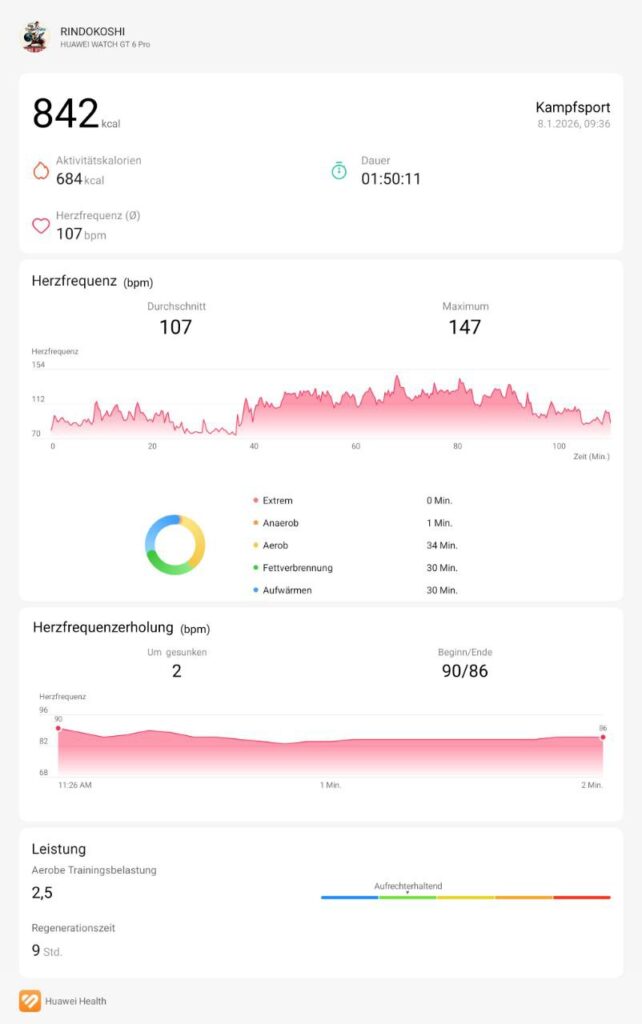Click the heart rate zone donut chart
642x1024 pixels.
coord(175,545)
